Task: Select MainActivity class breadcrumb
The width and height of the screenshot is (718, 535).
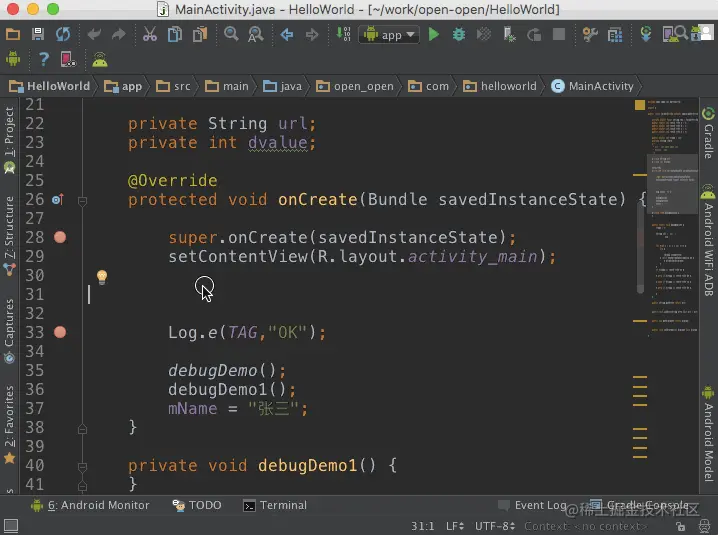Action: tap(593, 86)
